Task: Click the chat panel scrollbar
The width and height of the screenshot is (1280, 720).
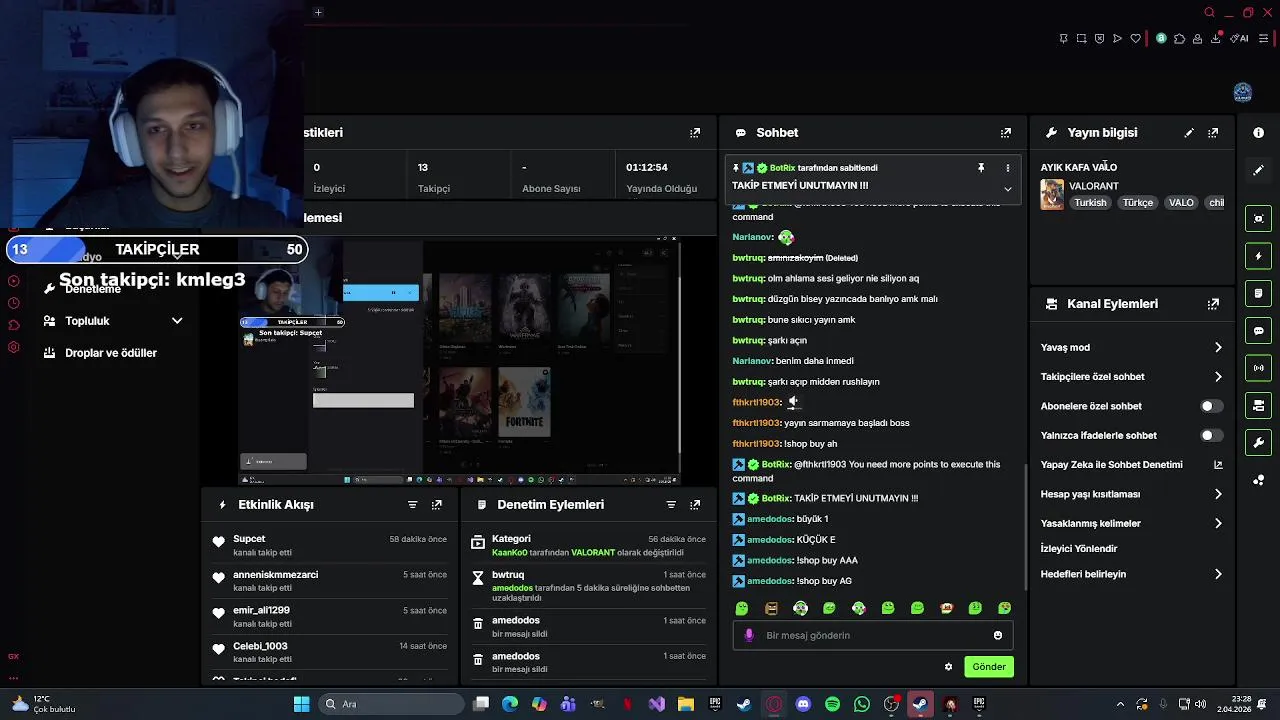Action: click(1025, 528)
